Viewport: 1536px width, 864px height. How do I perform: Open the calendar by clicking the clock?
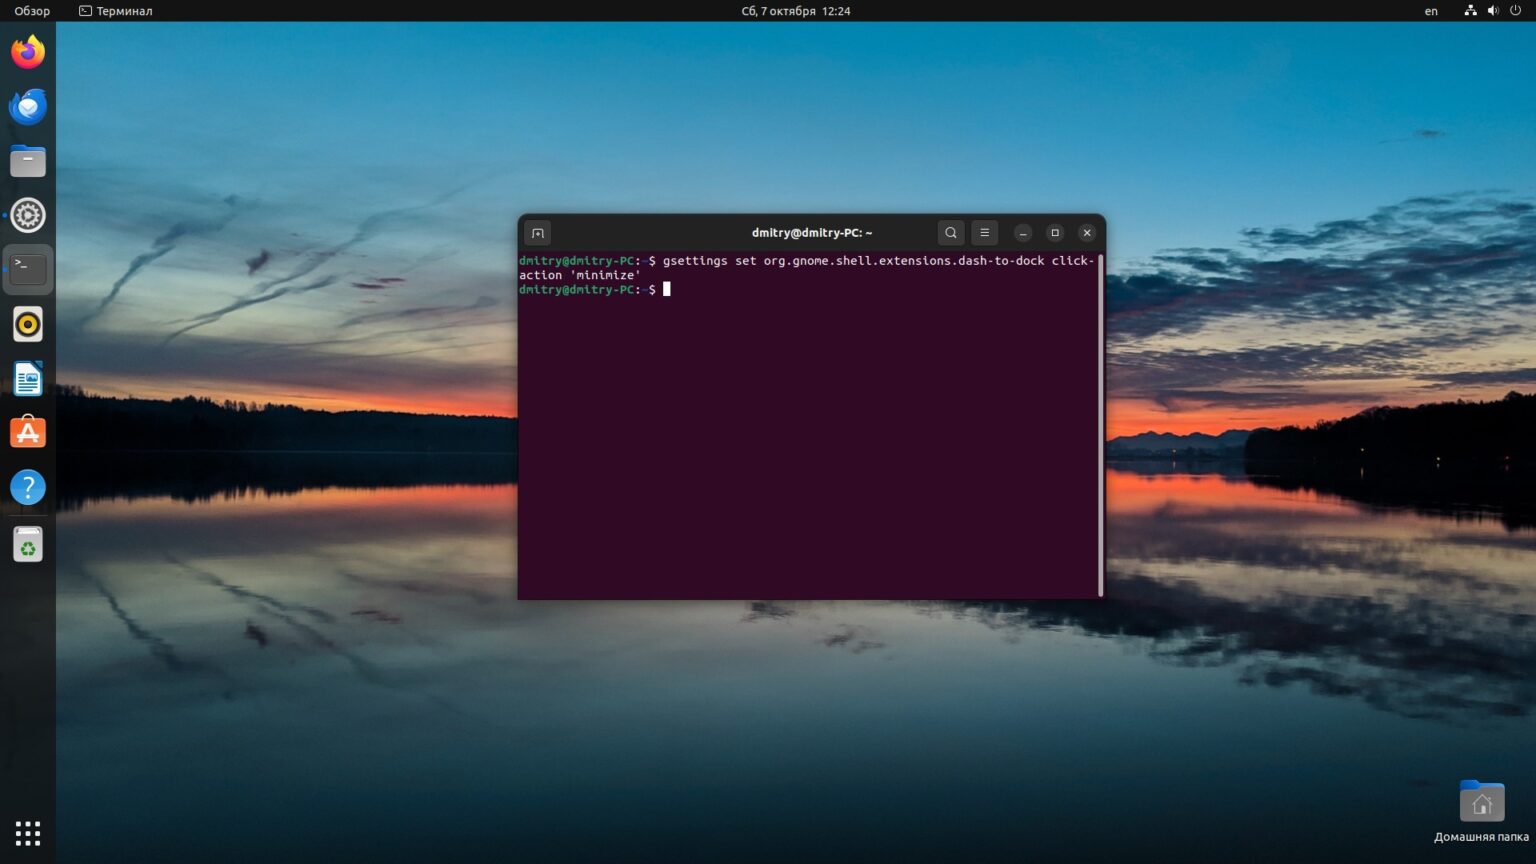pyautogui.click(x=795, y=11)
